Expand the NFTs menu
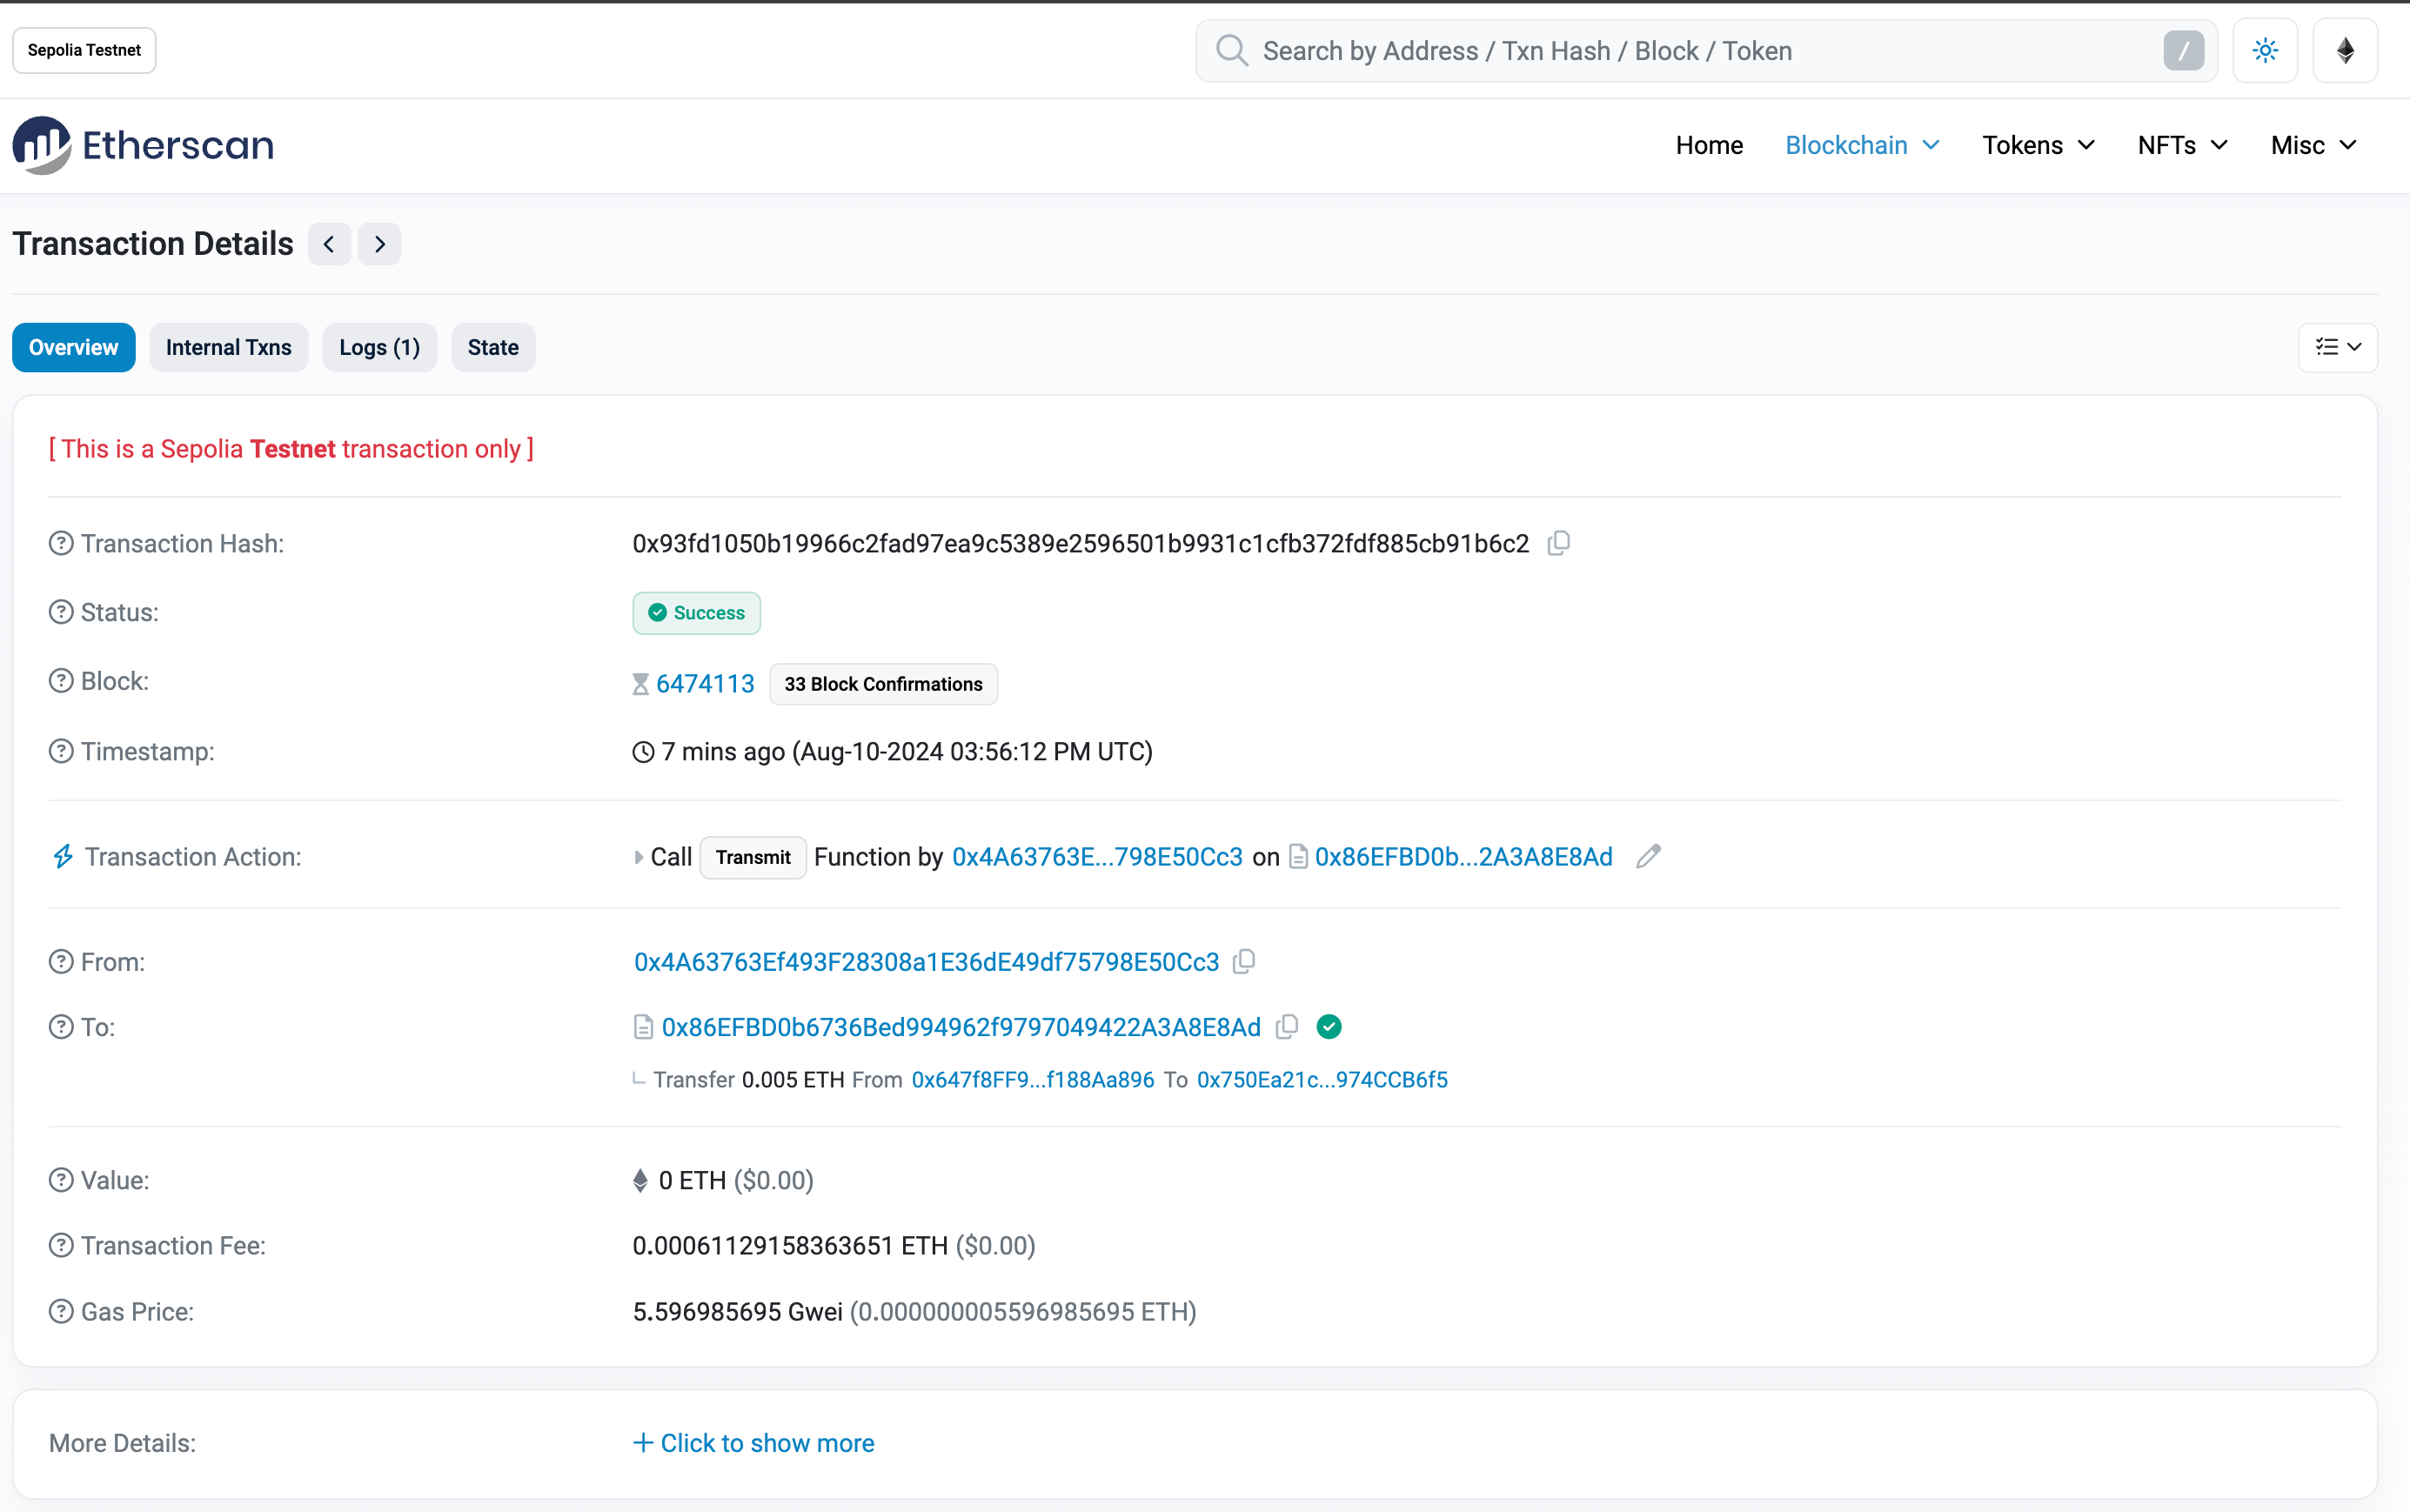The image size is (2410, 1512). 2182,146
